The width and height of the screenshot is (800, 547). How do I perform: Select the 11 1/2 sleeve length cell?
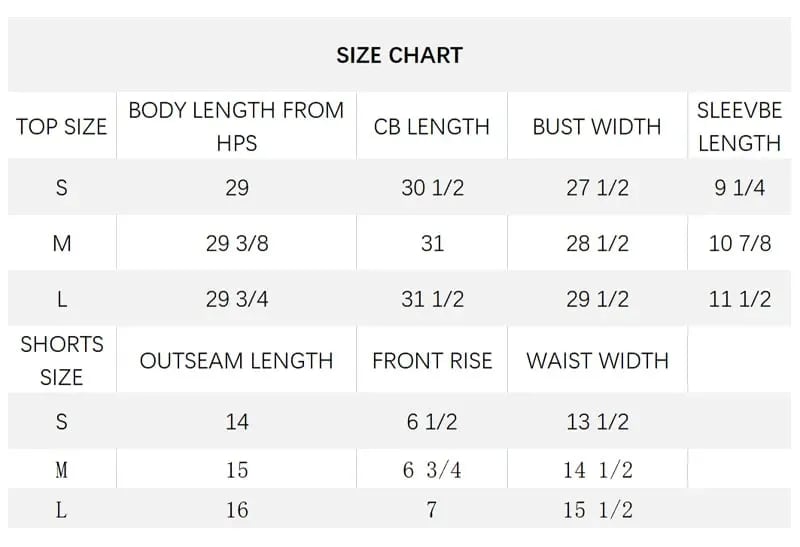click(739, 299)
